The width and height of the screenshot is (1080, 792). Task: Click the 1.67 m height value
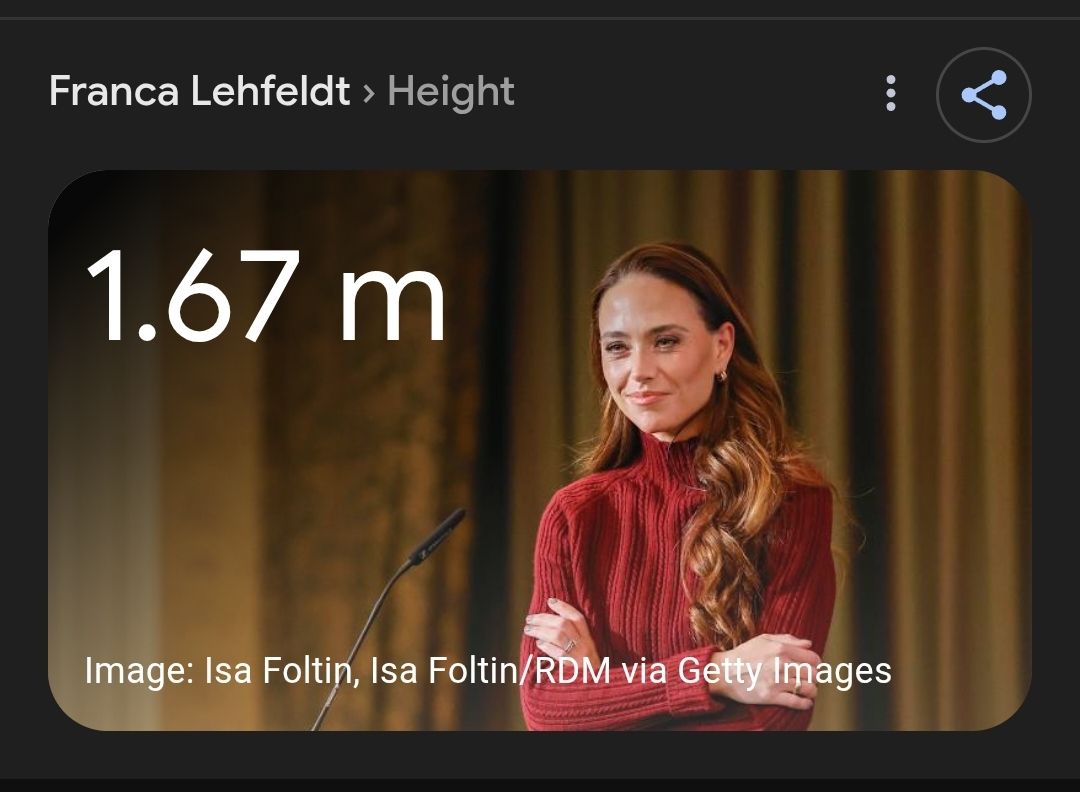[267, 295]
